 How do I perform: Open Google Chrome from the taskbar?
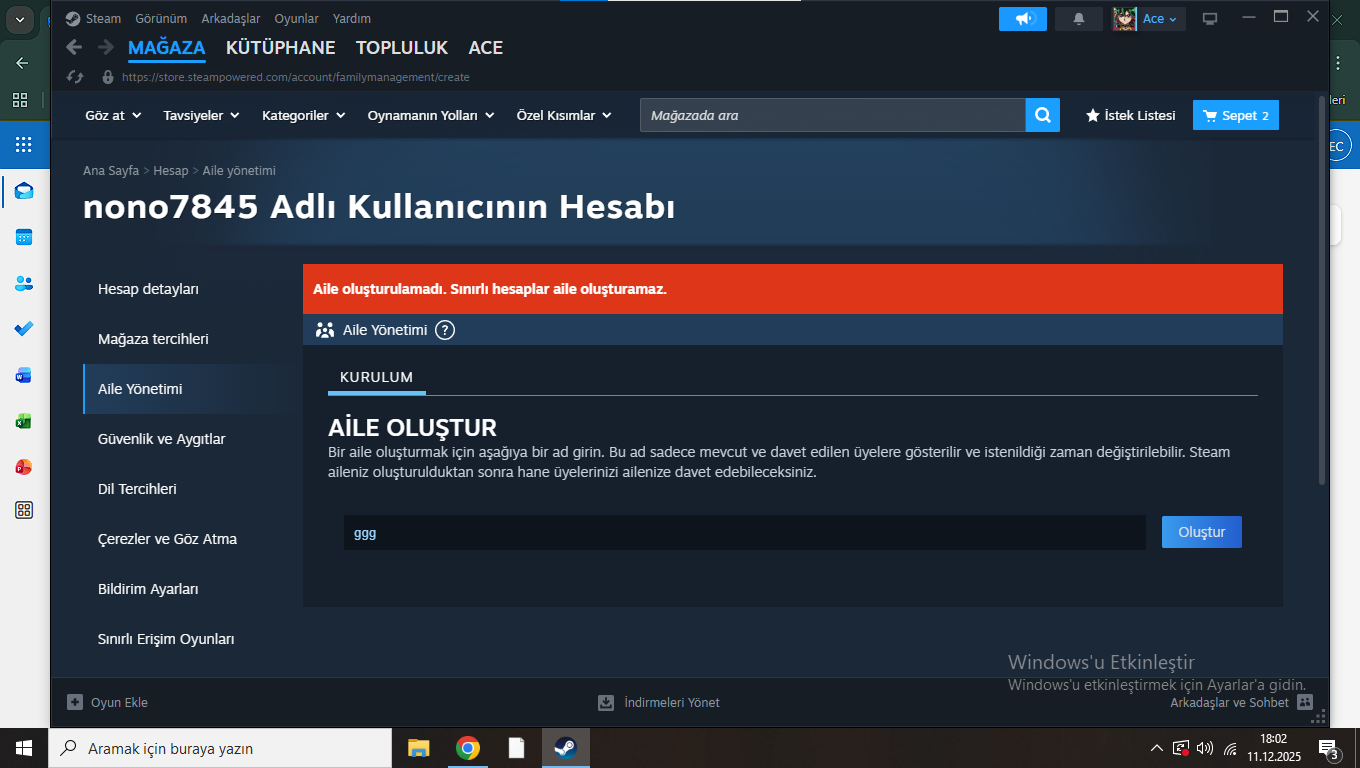[467, 748]
